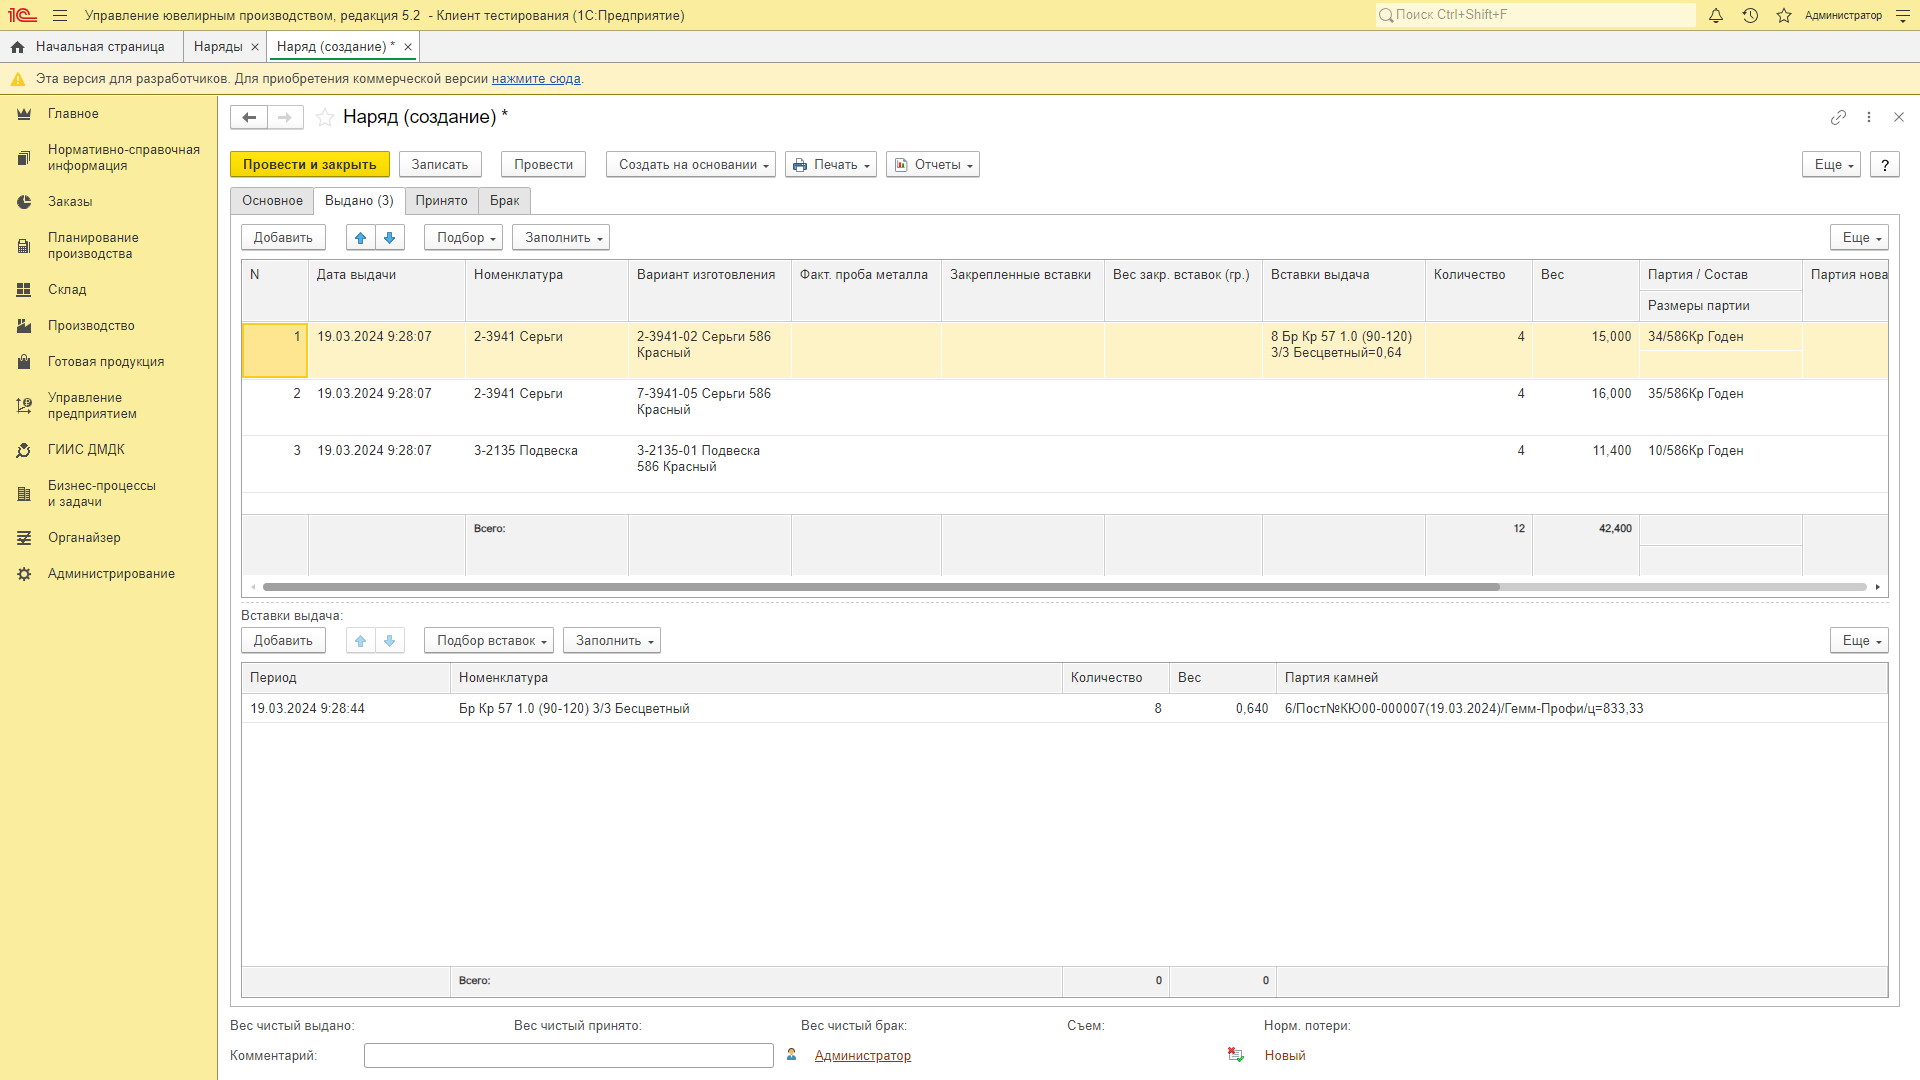This screenshot has width=1920, height=1080.
Task: Expand Подбор dropdown in Выдано table
Action: 464,238
